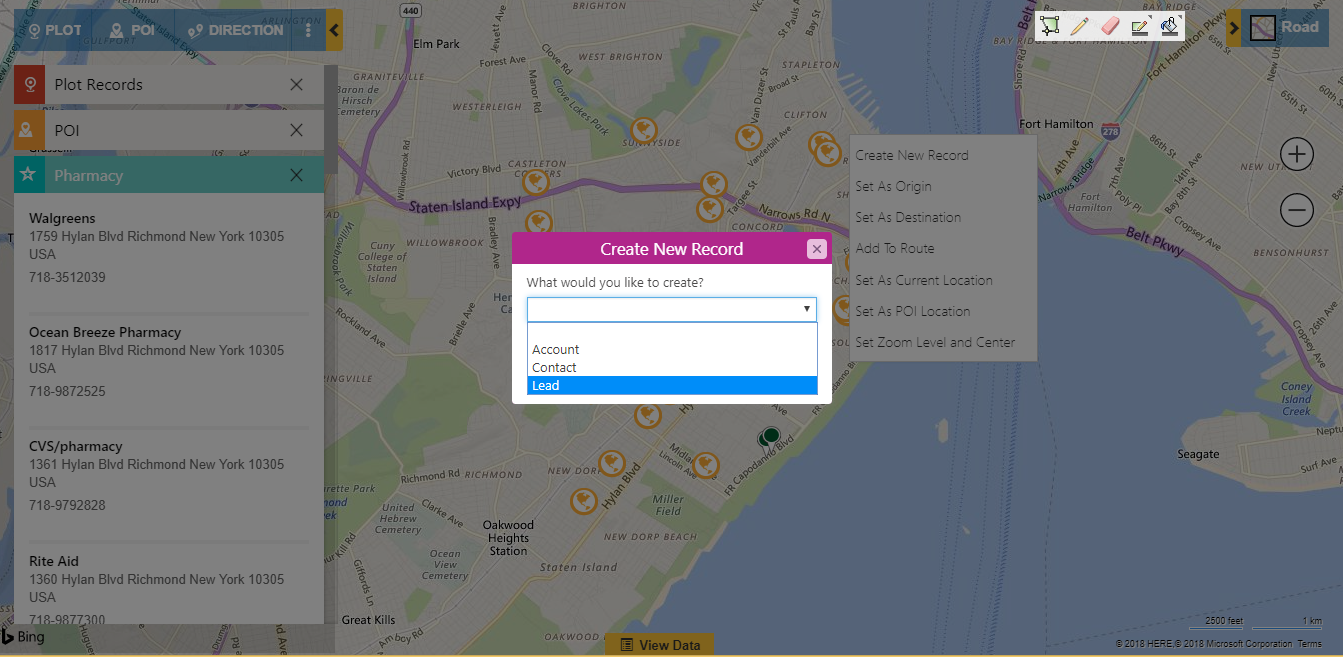
Task: Zoom out with the minus button
Action: (x=1297, y=210)
